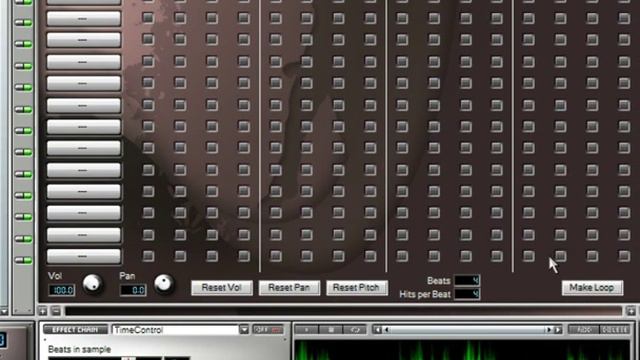Toggle the green LED of the second-from-bottom row
This screenshot has width=640, height=360.
pos(23,238)
